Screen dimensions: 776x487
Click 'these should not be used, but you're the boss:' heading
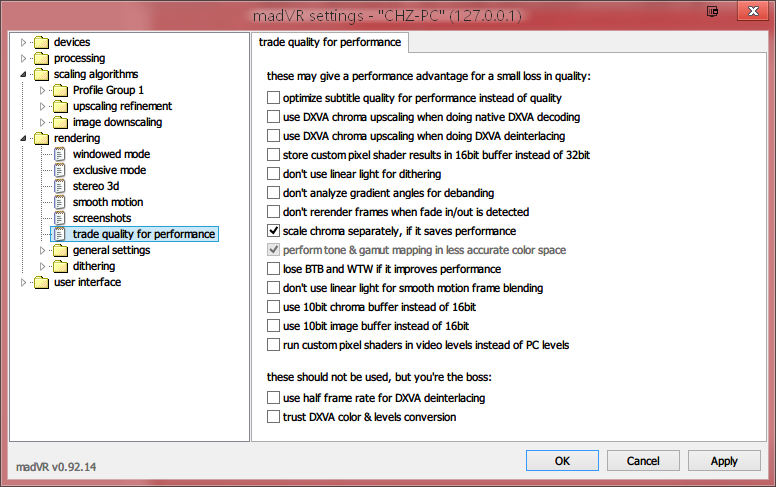pyautogui.click(x=379, y=377)
